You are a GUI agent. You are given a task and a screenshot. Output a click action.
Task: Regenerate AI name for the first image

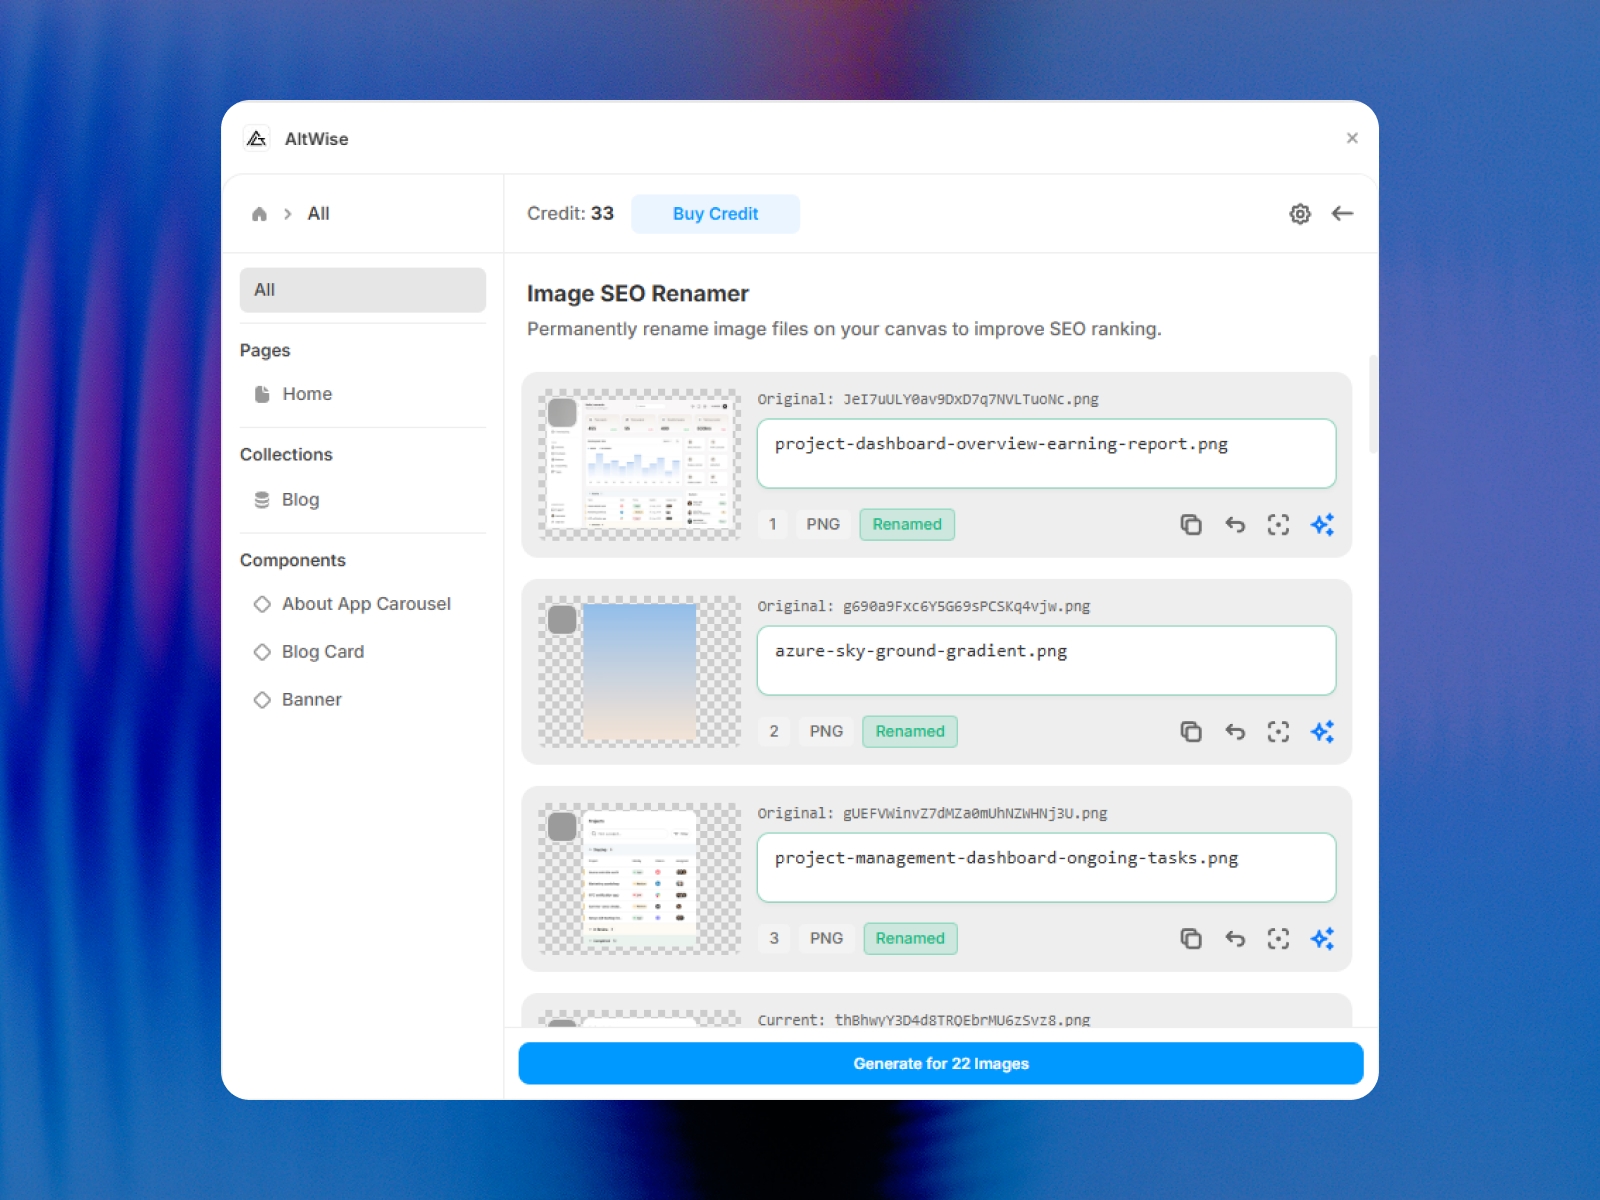tap(1322, 524)
